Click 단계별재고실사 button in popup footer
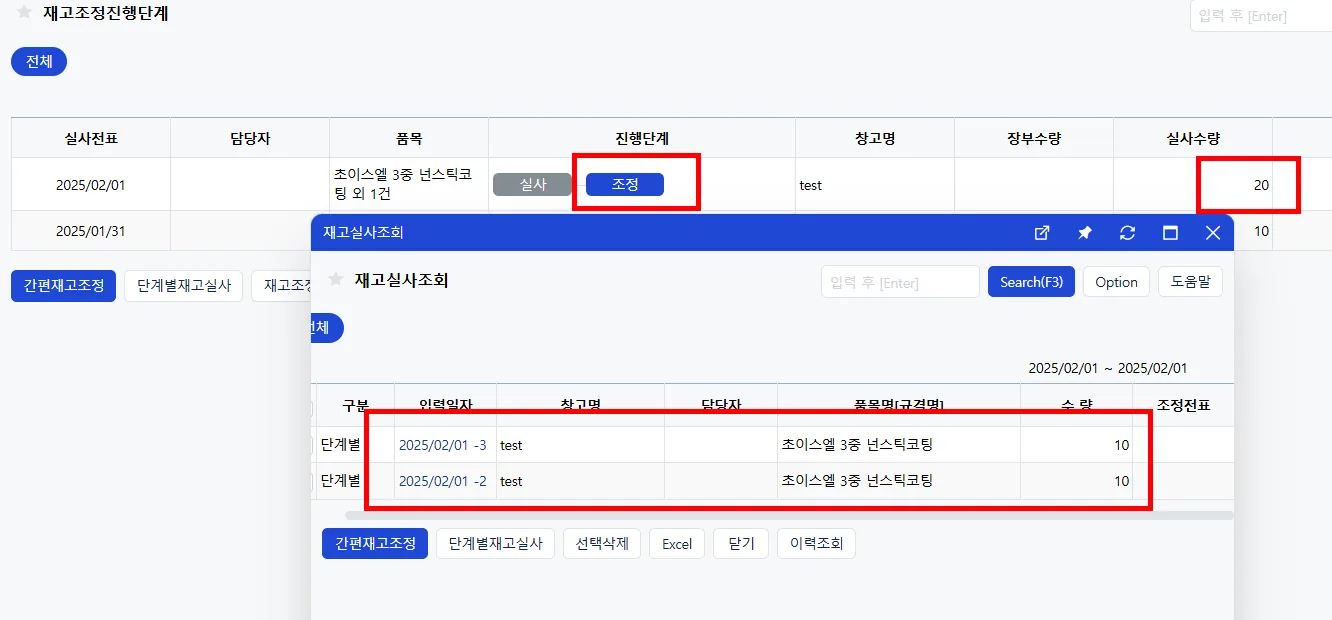The width and height of the screenshot is (1332, 620). tap(495, 544)
